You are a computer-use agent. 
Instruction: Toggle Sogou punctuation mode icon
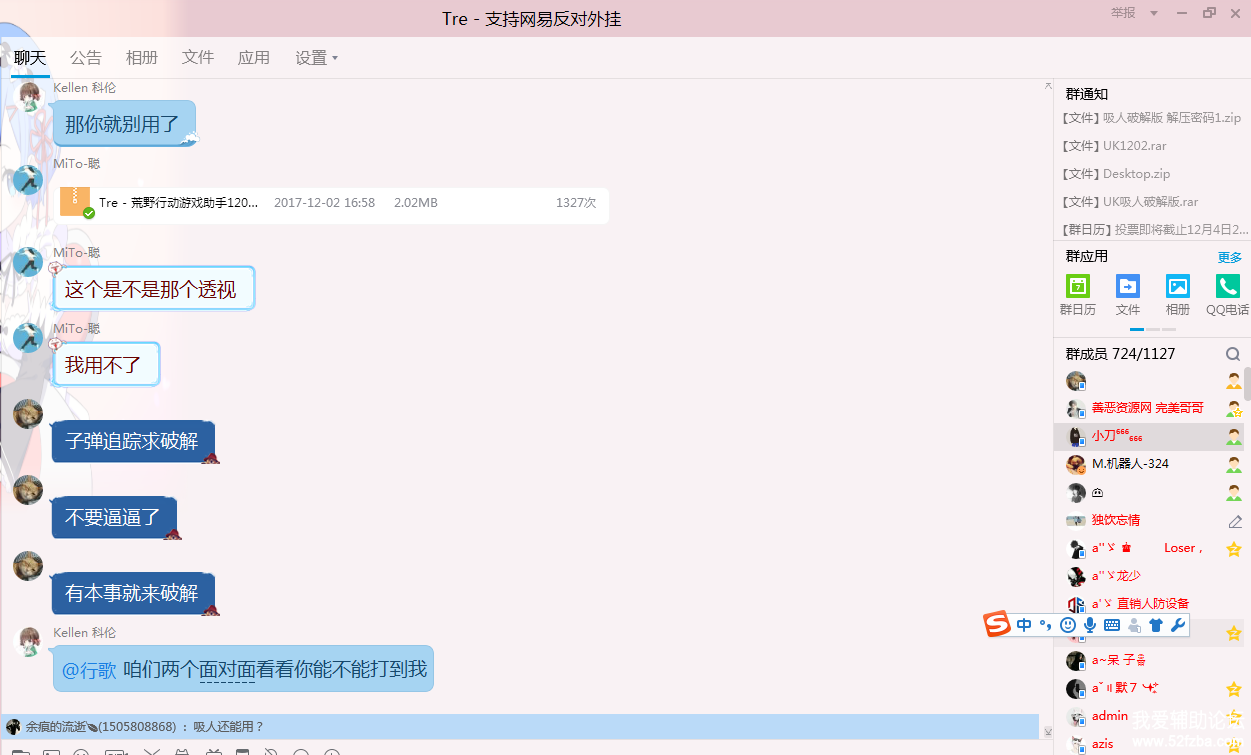(1046, 626)
